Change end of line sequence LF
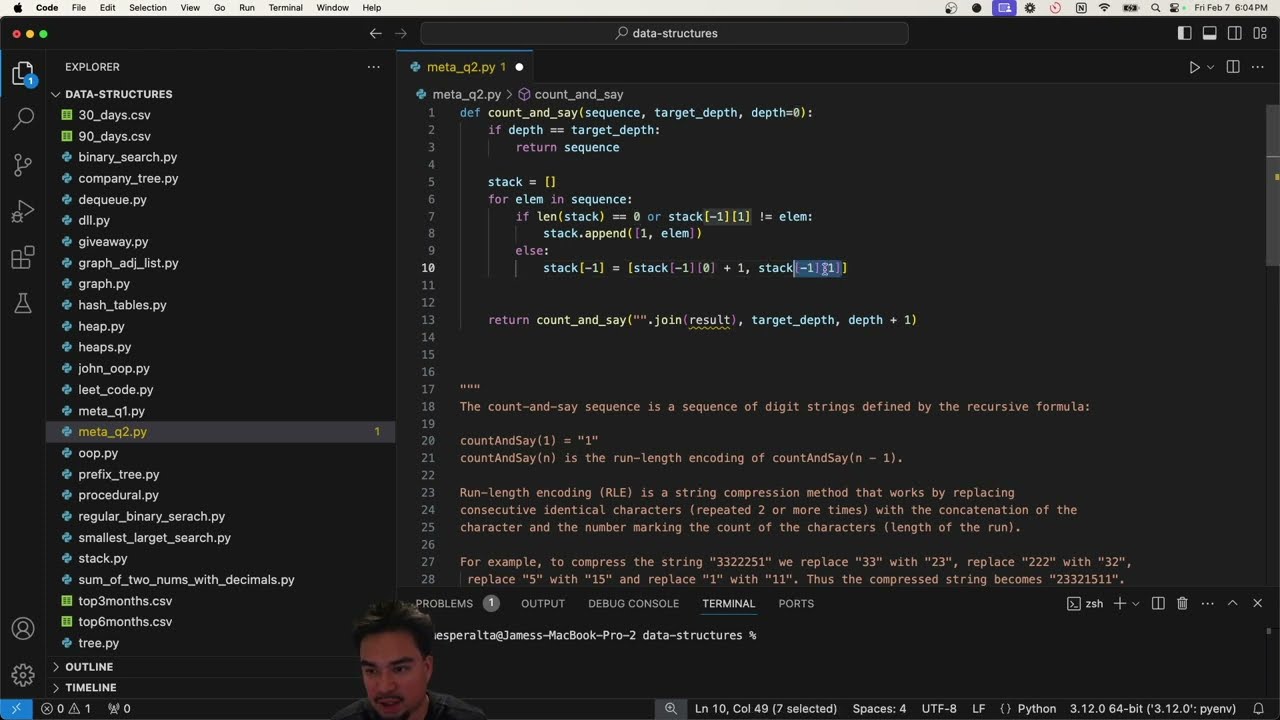The image size is (1280, 720). click(978, 708)
